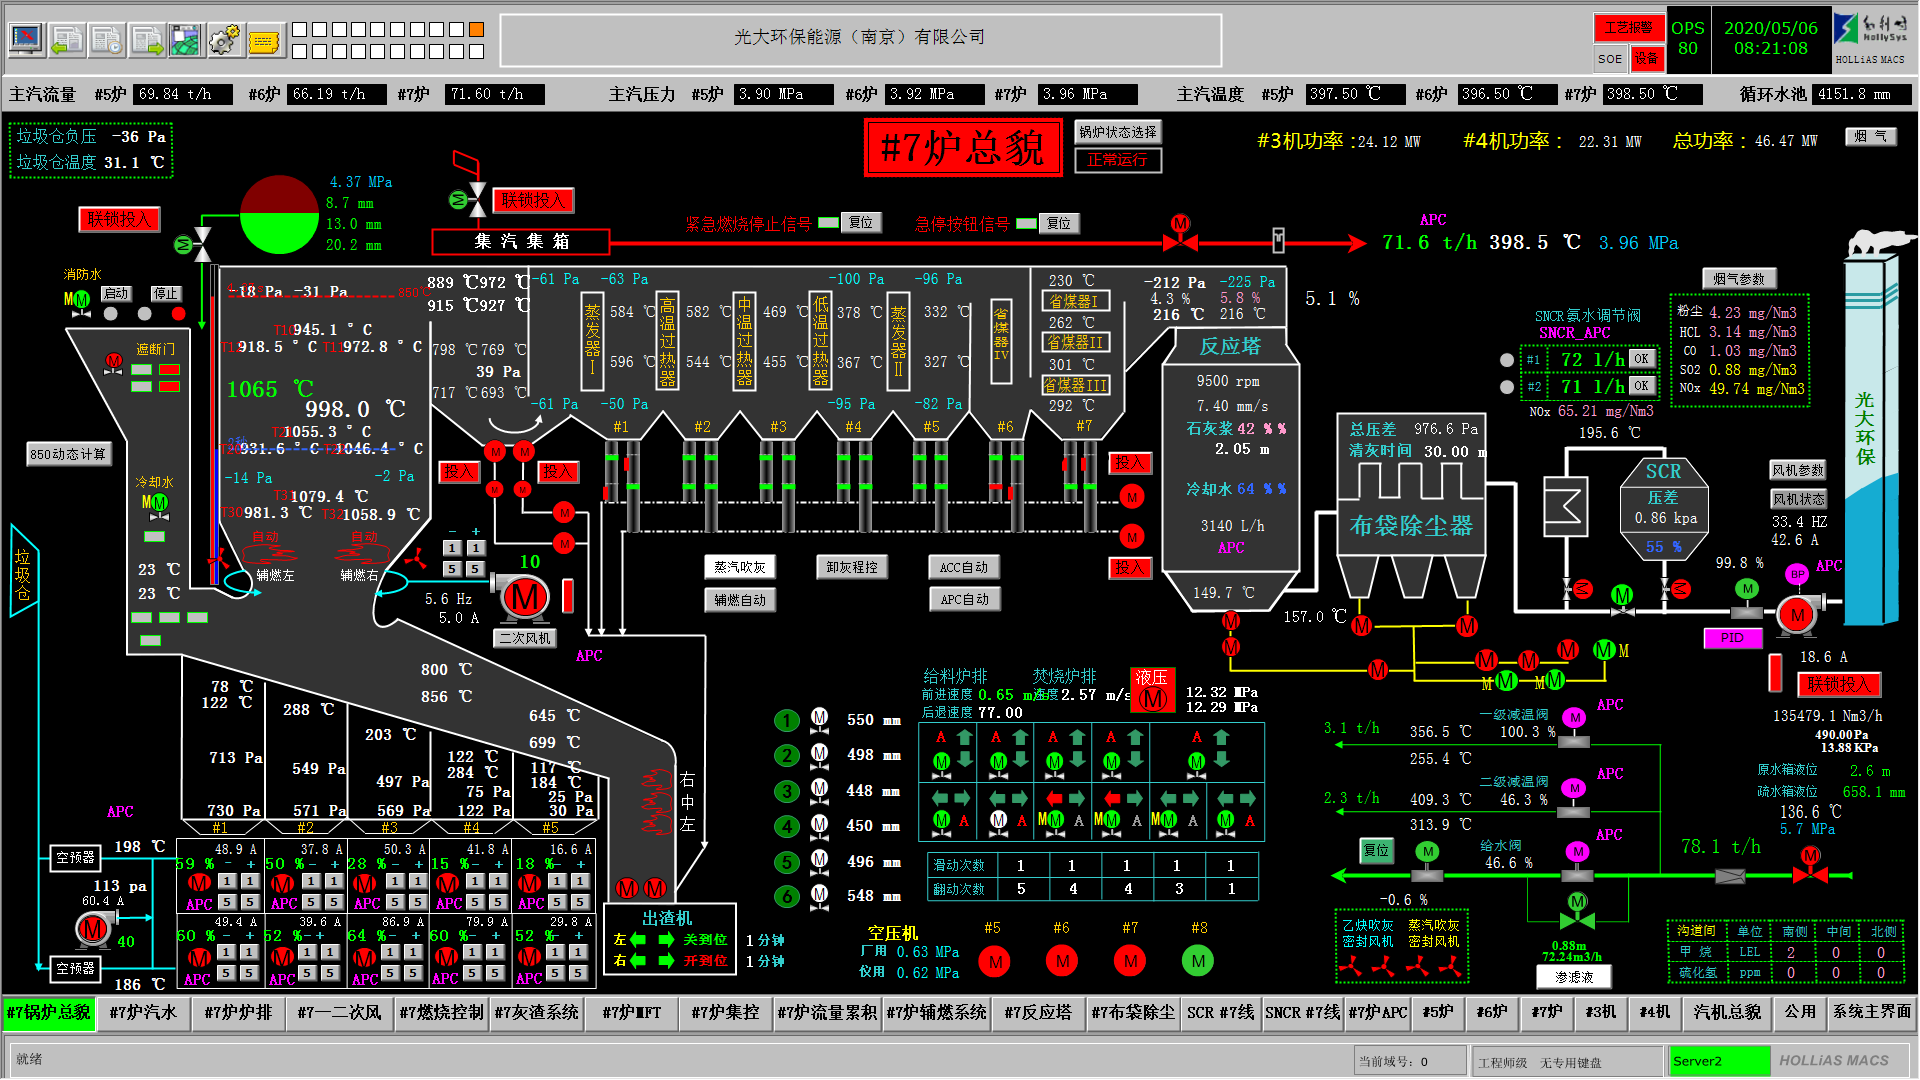Viewport: 1920px width, 1080px height.
Task: Switch to the #7反应塔 tab
Action: 1037,1012
